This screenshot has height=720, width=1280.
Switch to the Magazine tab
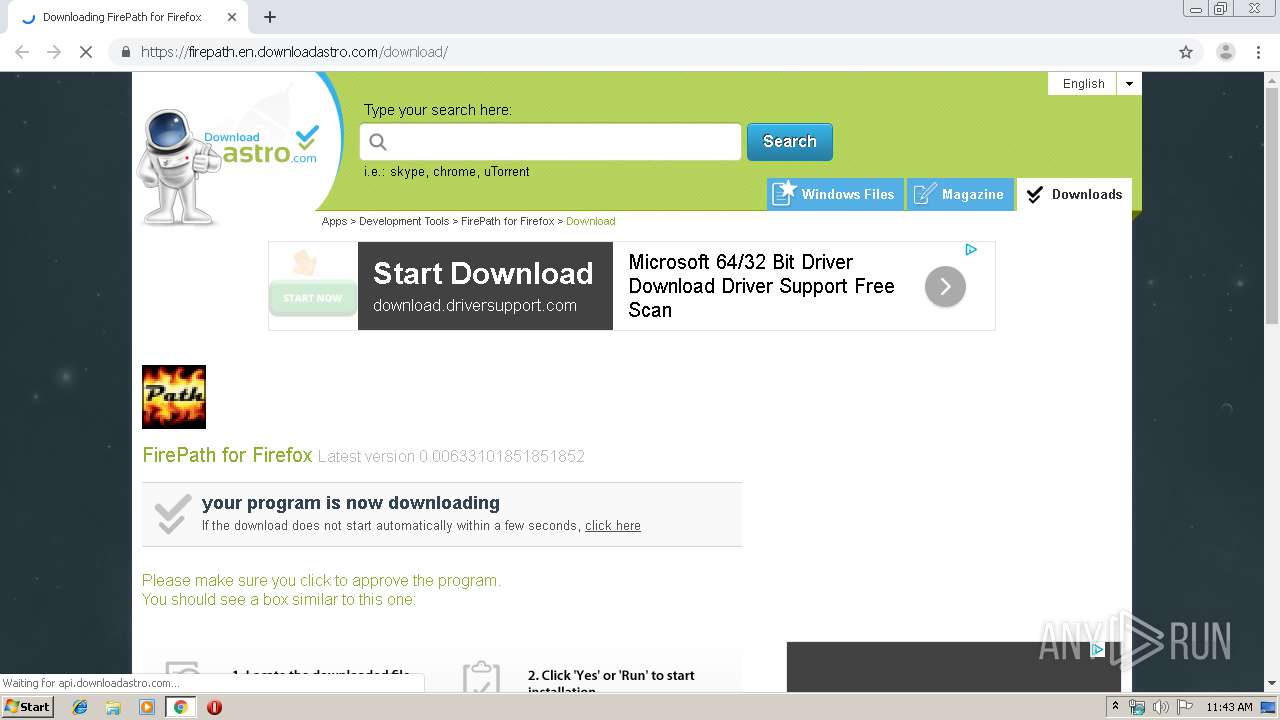pos(960,194)
